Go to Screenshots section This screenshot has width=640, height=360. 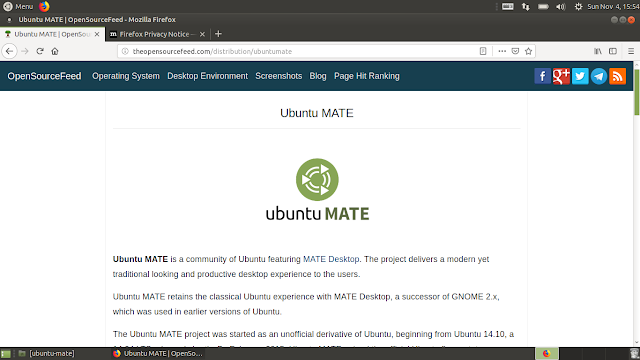[278, 76]
